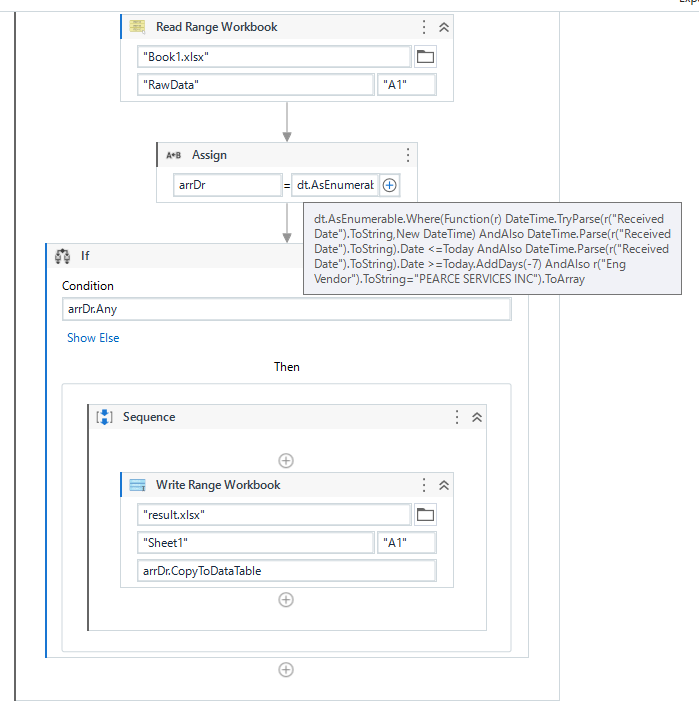Browse for file next to "result.xlsx"
Viewport: 699px width, 704px height.
pos(425,515)
